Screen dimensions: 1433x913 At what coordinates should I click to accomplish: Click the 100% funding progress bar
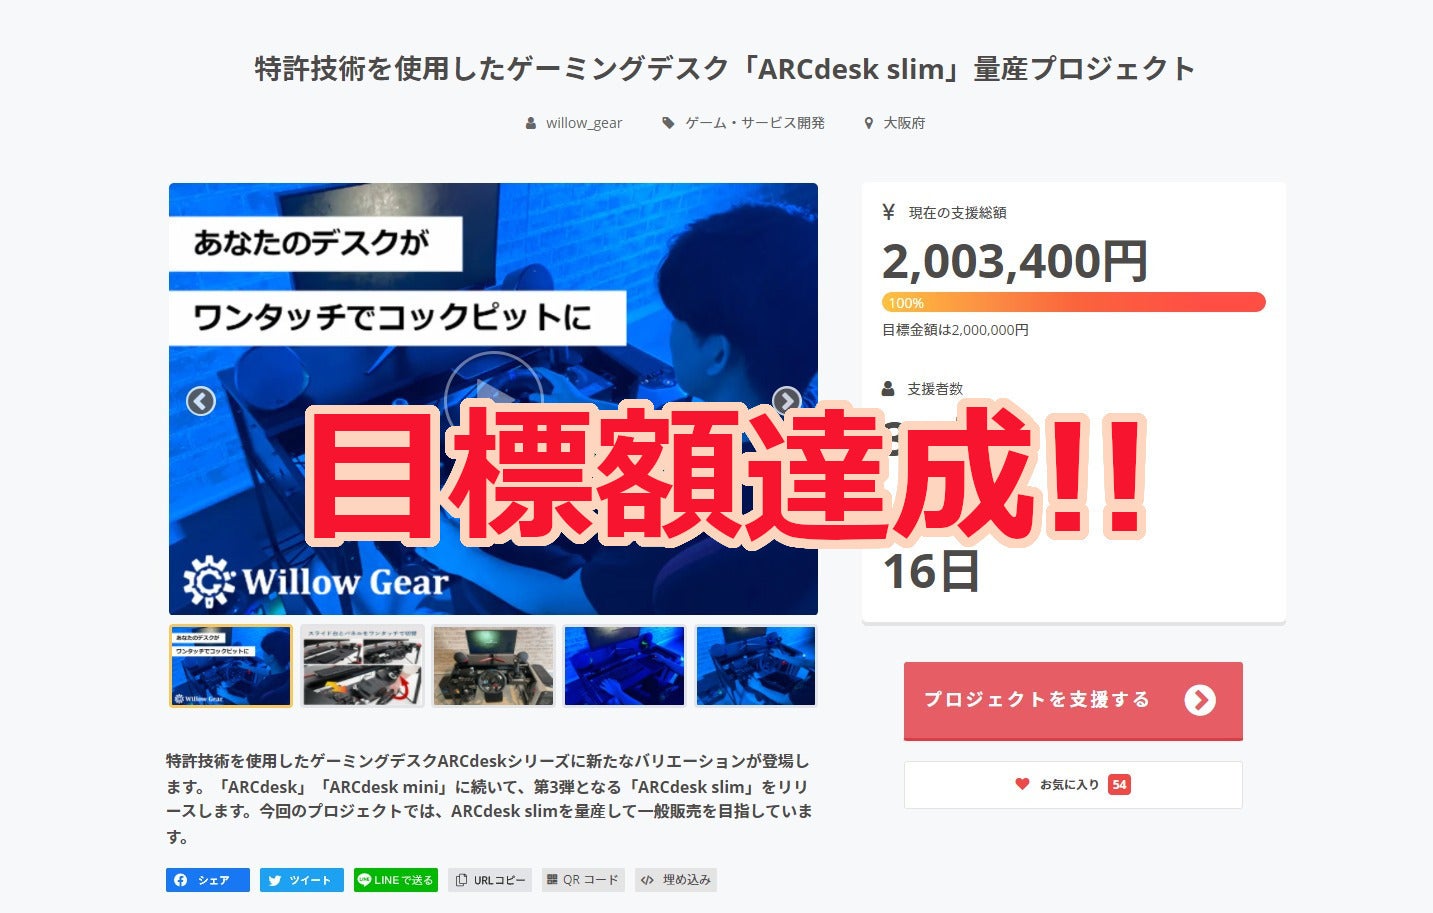click(1073, 302)
